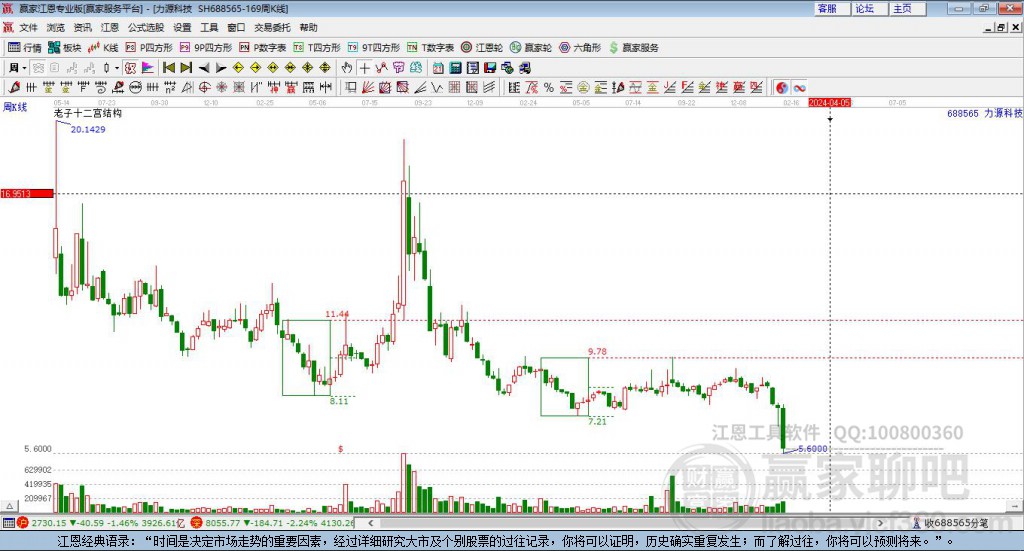Open the 9P四方形 tool
The image size is (1024, 551).
pos(206,48)
